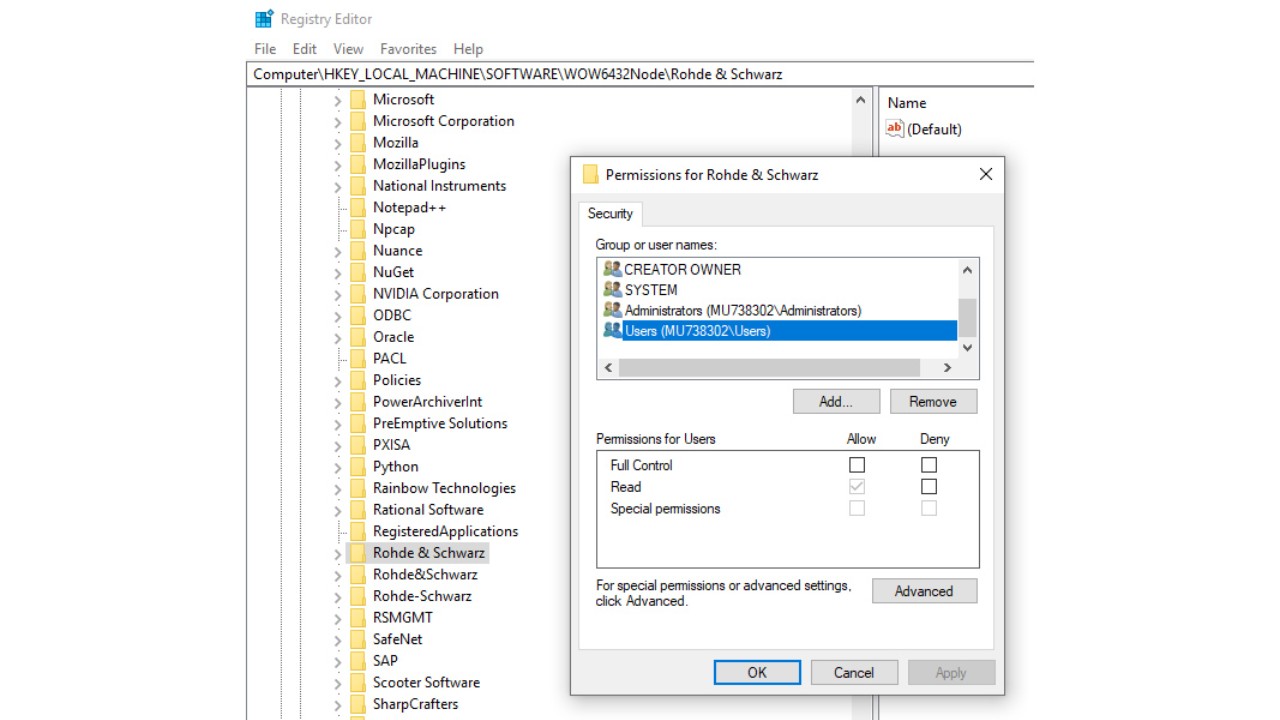Click the Notepad++ folder icon

[x=358, y=207]
